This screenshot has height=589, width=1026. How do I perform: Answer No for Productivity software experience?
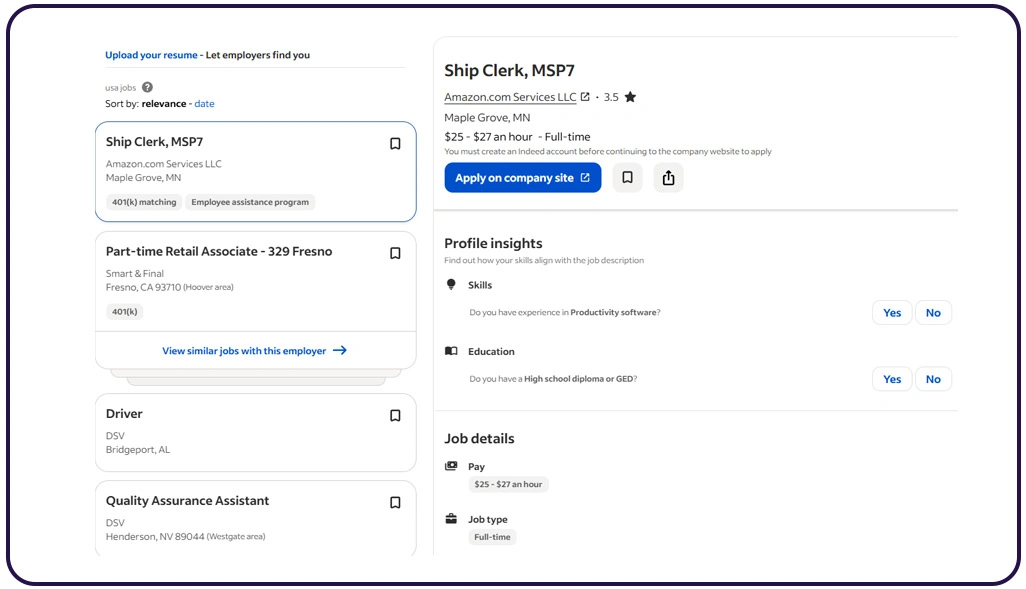tap(933, 313)
